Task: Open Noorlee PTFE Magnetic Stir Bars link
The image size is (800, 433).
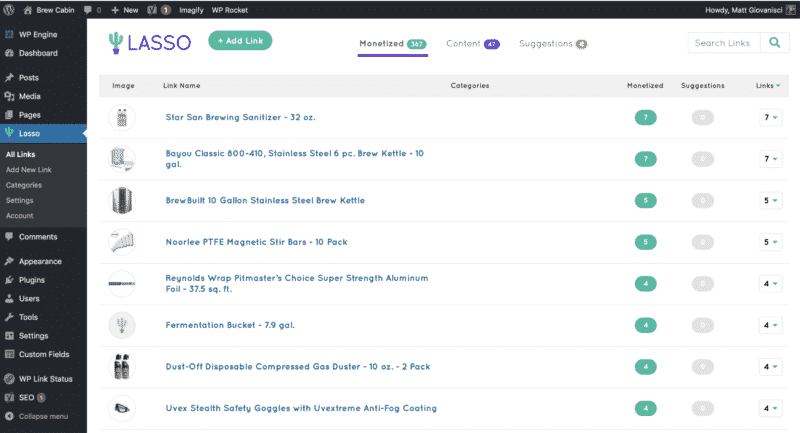Action: pos(256,242)
